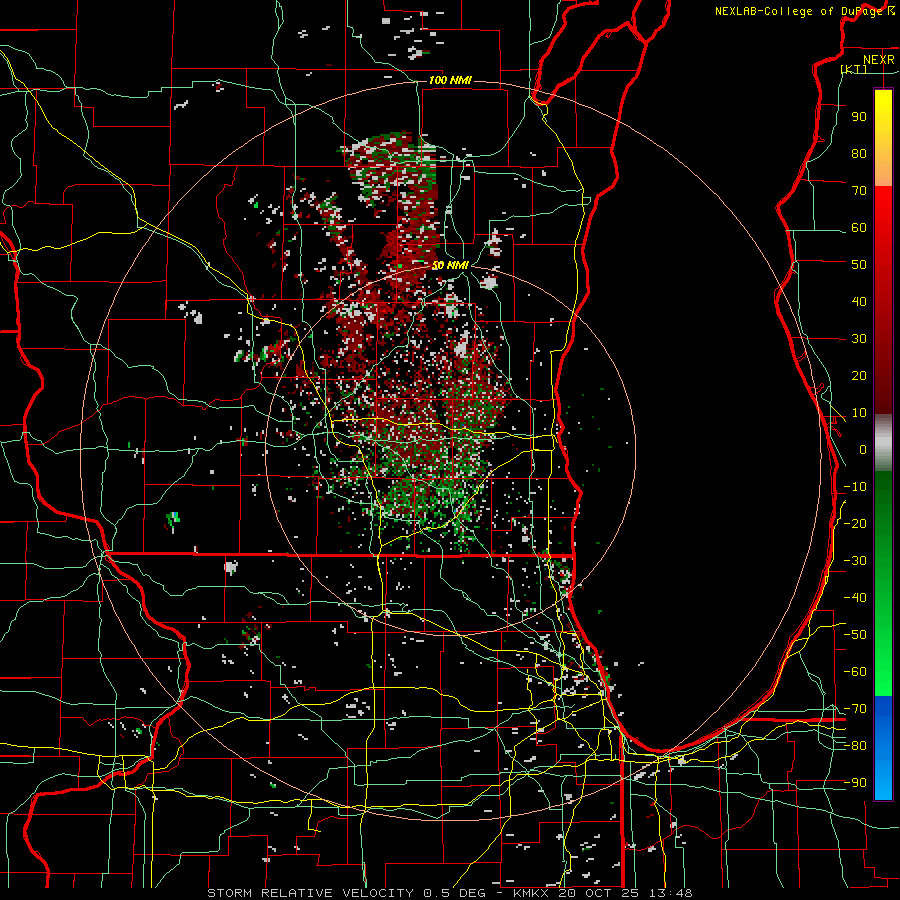Click the 100 NMI range ring label
The width and height of the screenshot is (900, 900).
click(x=450, y=80)
